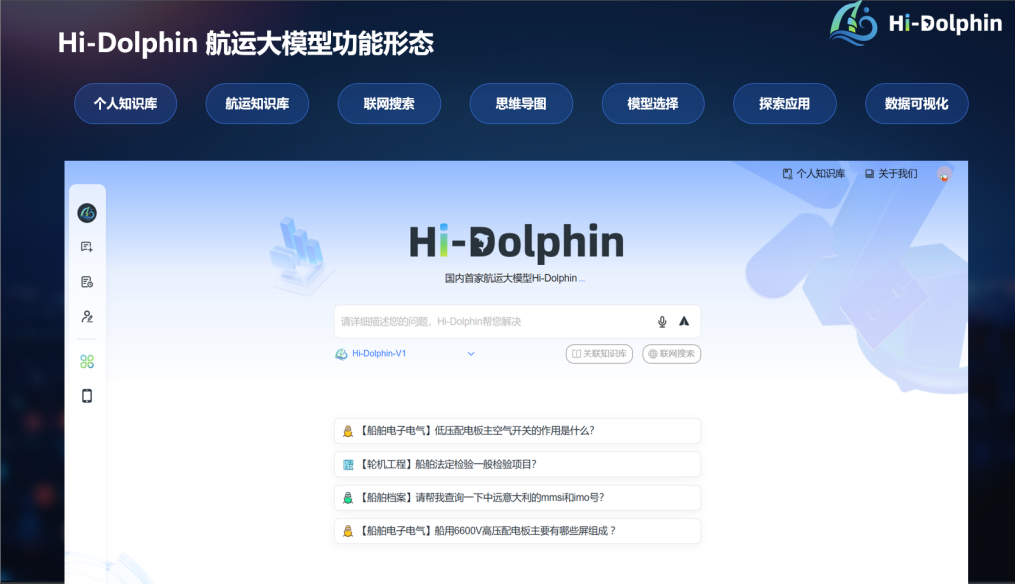Click the Hi-Dolphin 航运大模型功能形态 heading
The width and height of the screenshot is (1015, 584).
coord(245,43)
